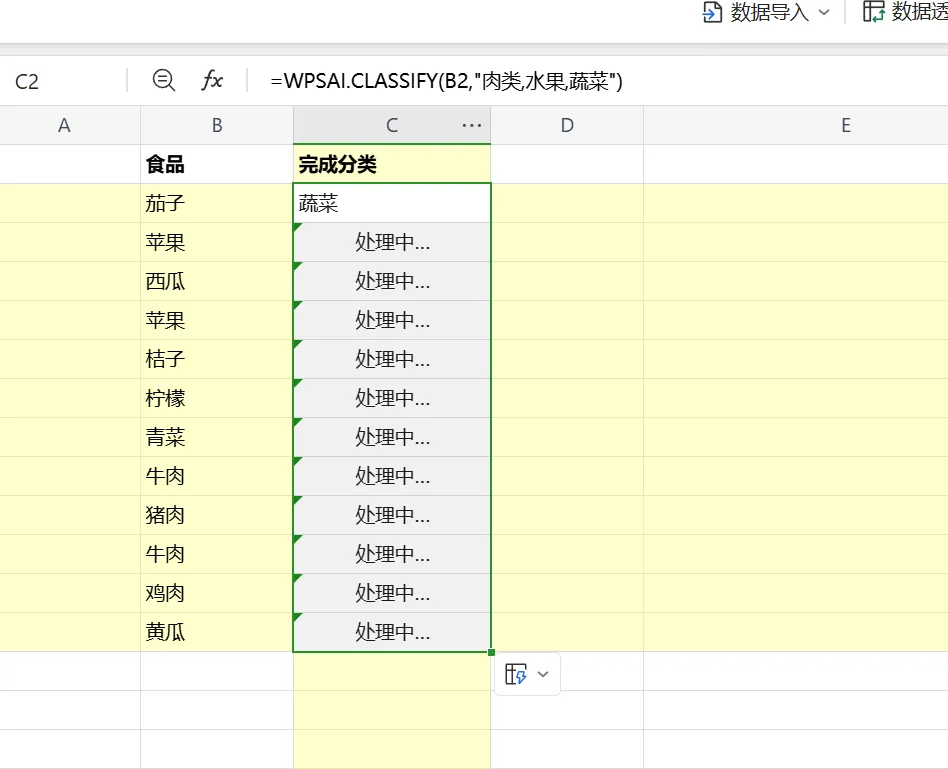
Task: Select the 食品 header cell
Action: pos(217,164)
